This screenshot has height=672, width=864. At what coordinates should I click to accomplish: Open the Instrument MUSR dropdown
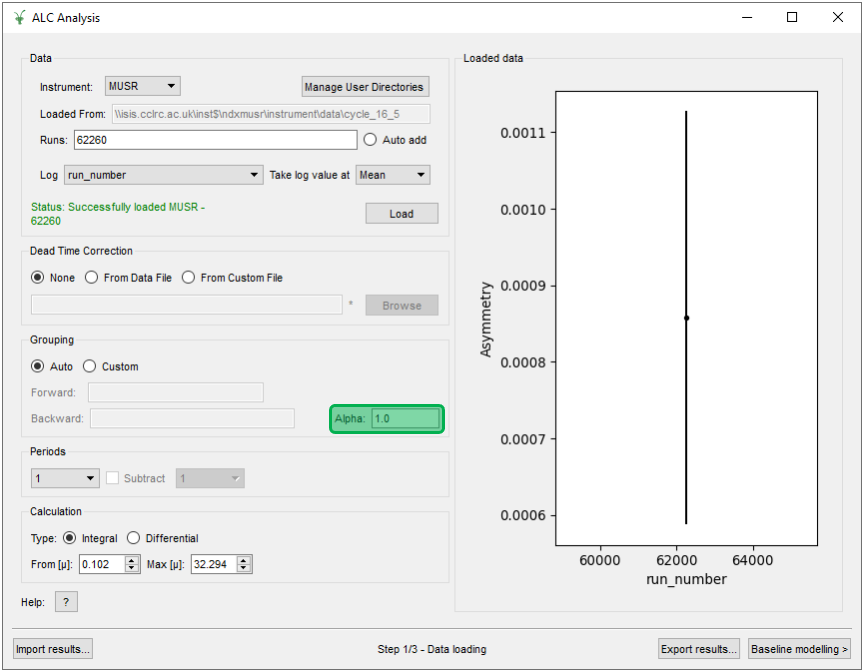(143, 87)
